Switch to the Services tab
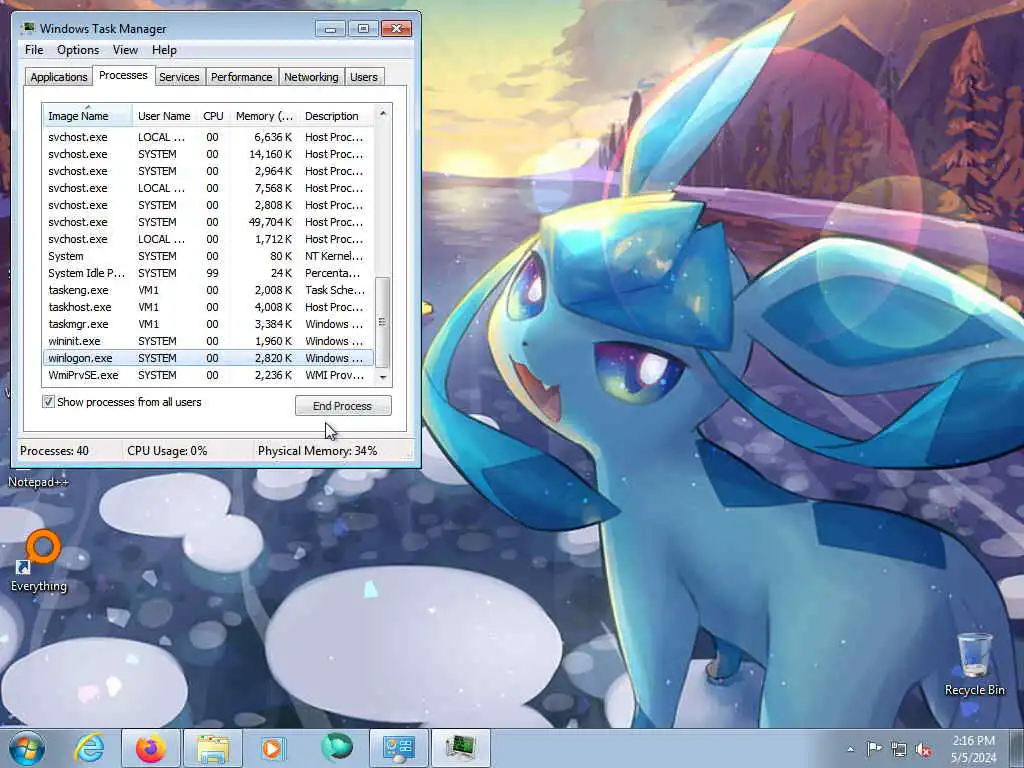Image resolution: width=1024 pixels, height=768 pixels. (179, 76)
